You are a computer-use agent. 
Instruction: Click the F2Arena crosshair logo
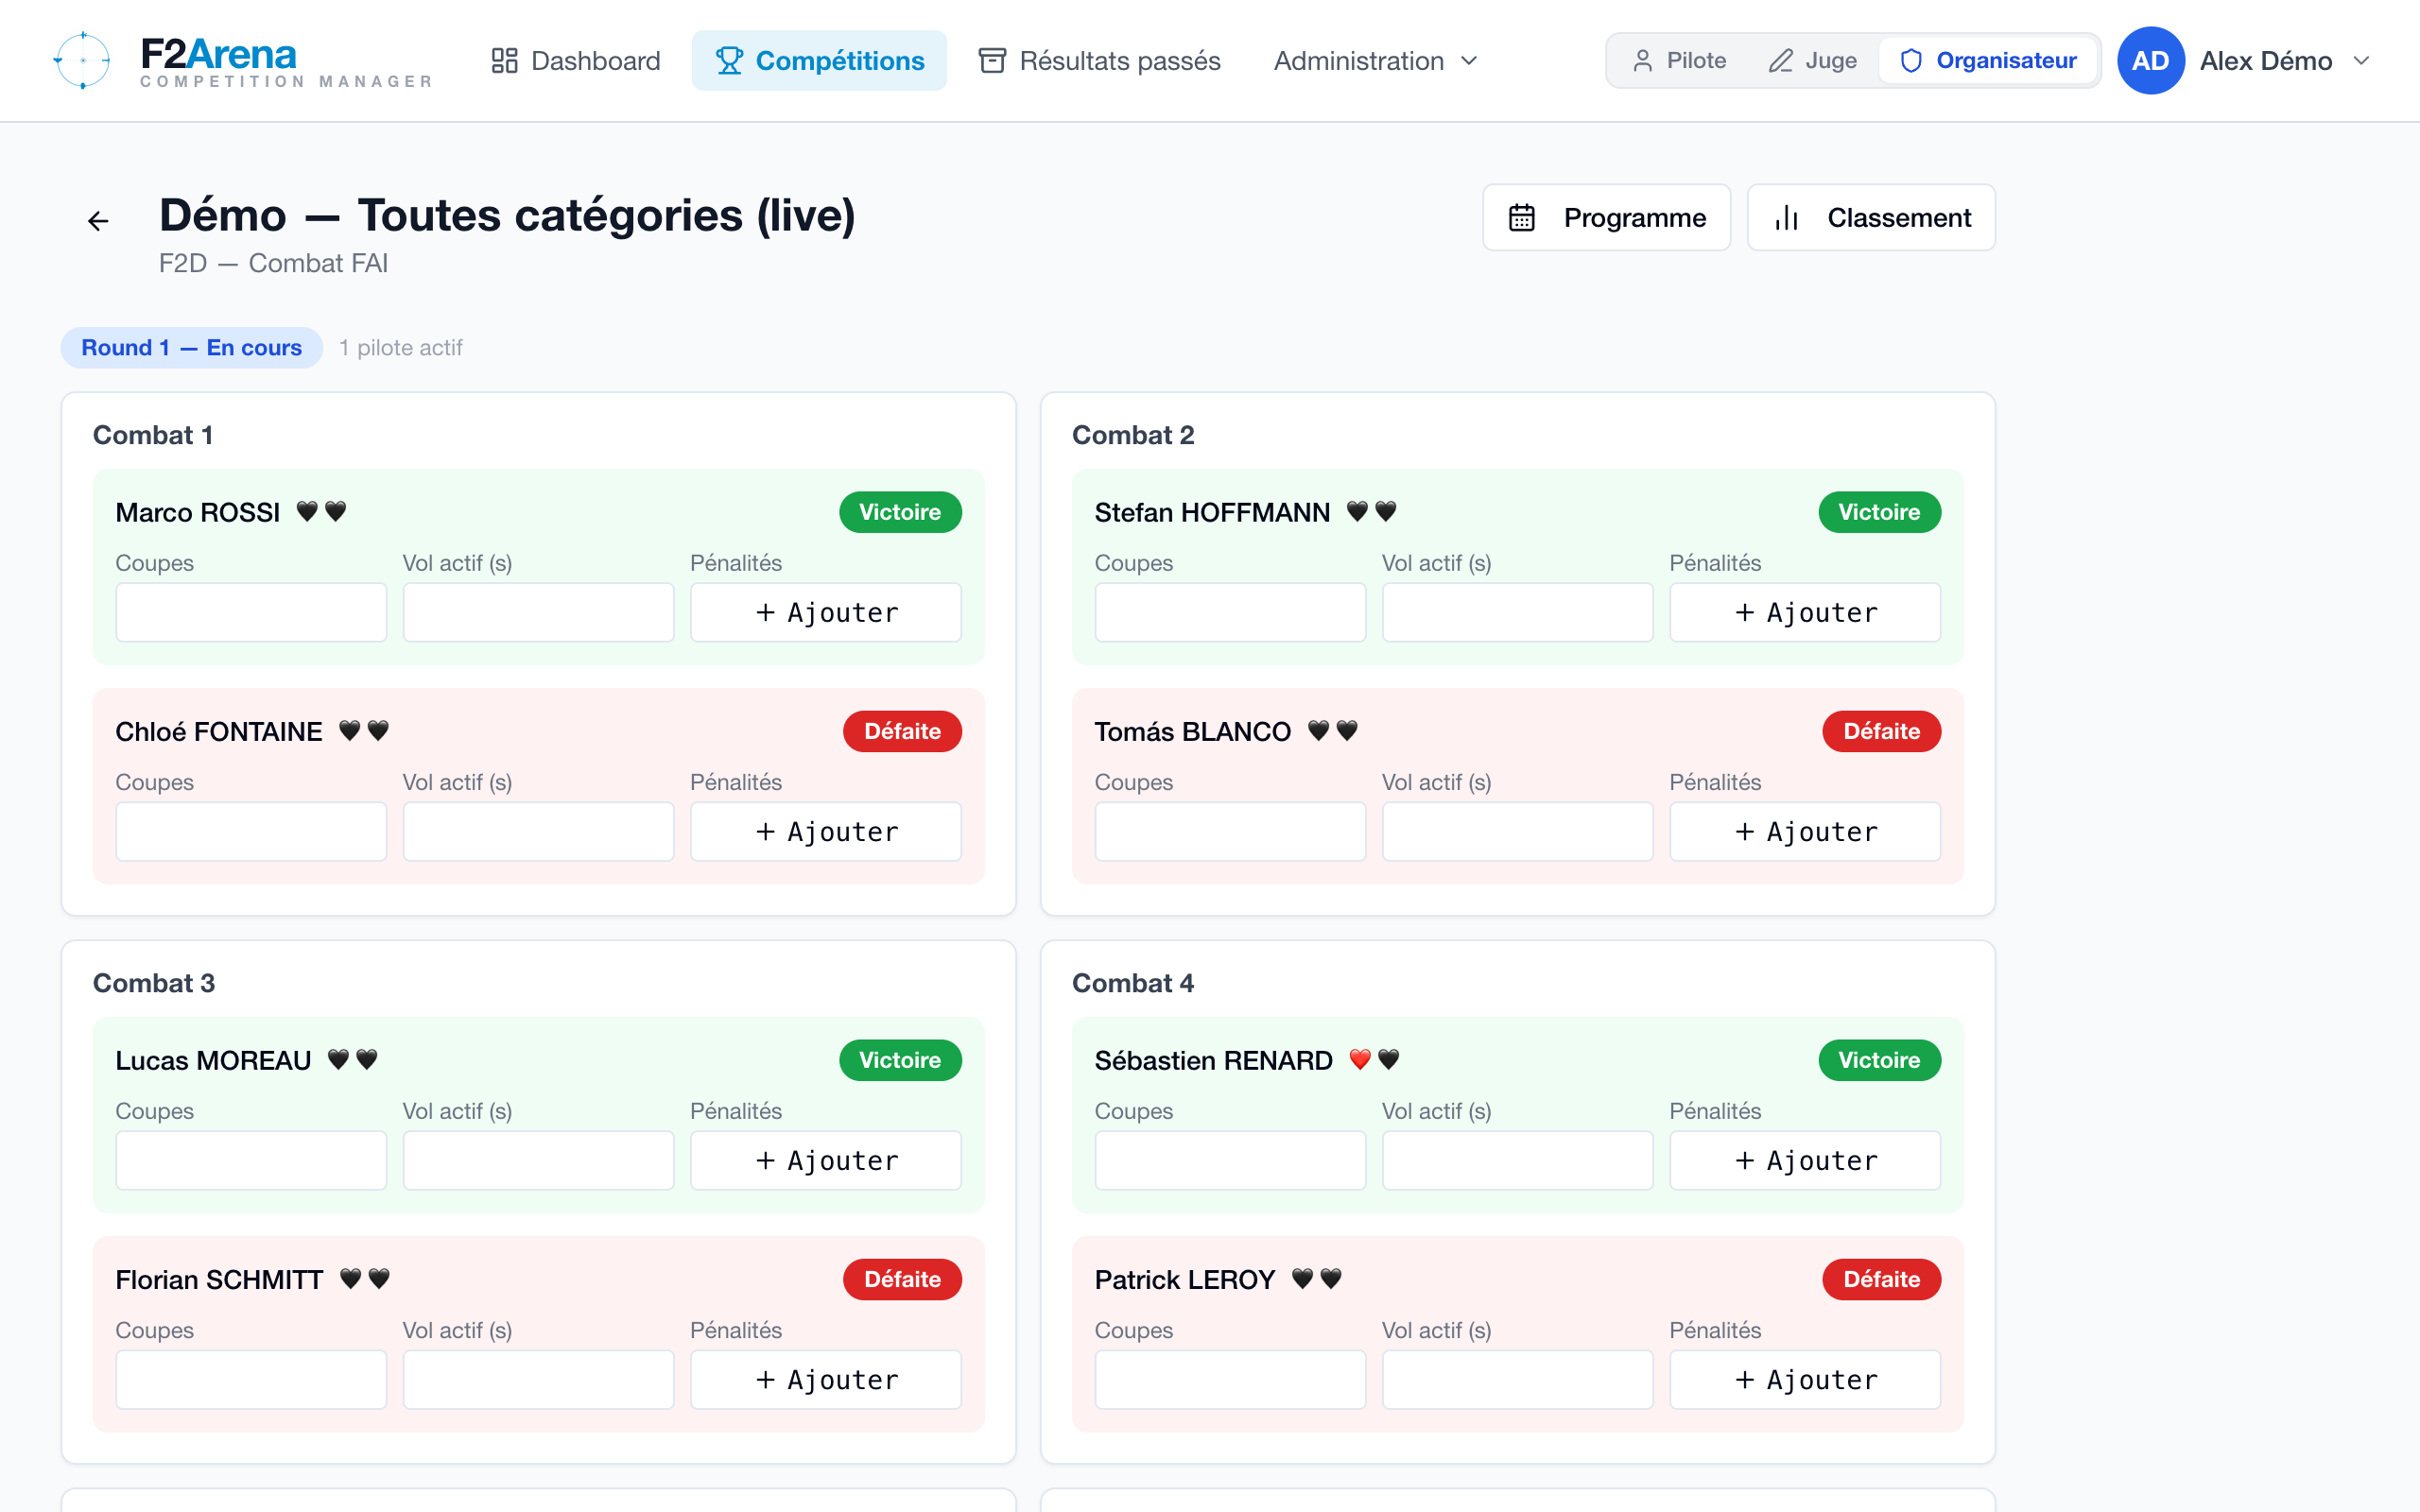(x=82, y=60)
